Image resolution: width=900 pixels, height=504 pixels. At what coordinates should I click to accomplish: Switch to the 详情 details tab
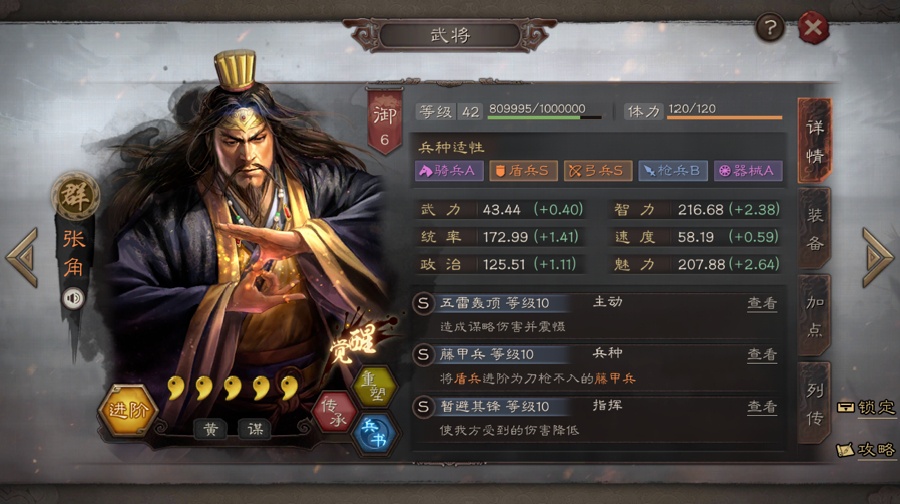tap(814, 141)
